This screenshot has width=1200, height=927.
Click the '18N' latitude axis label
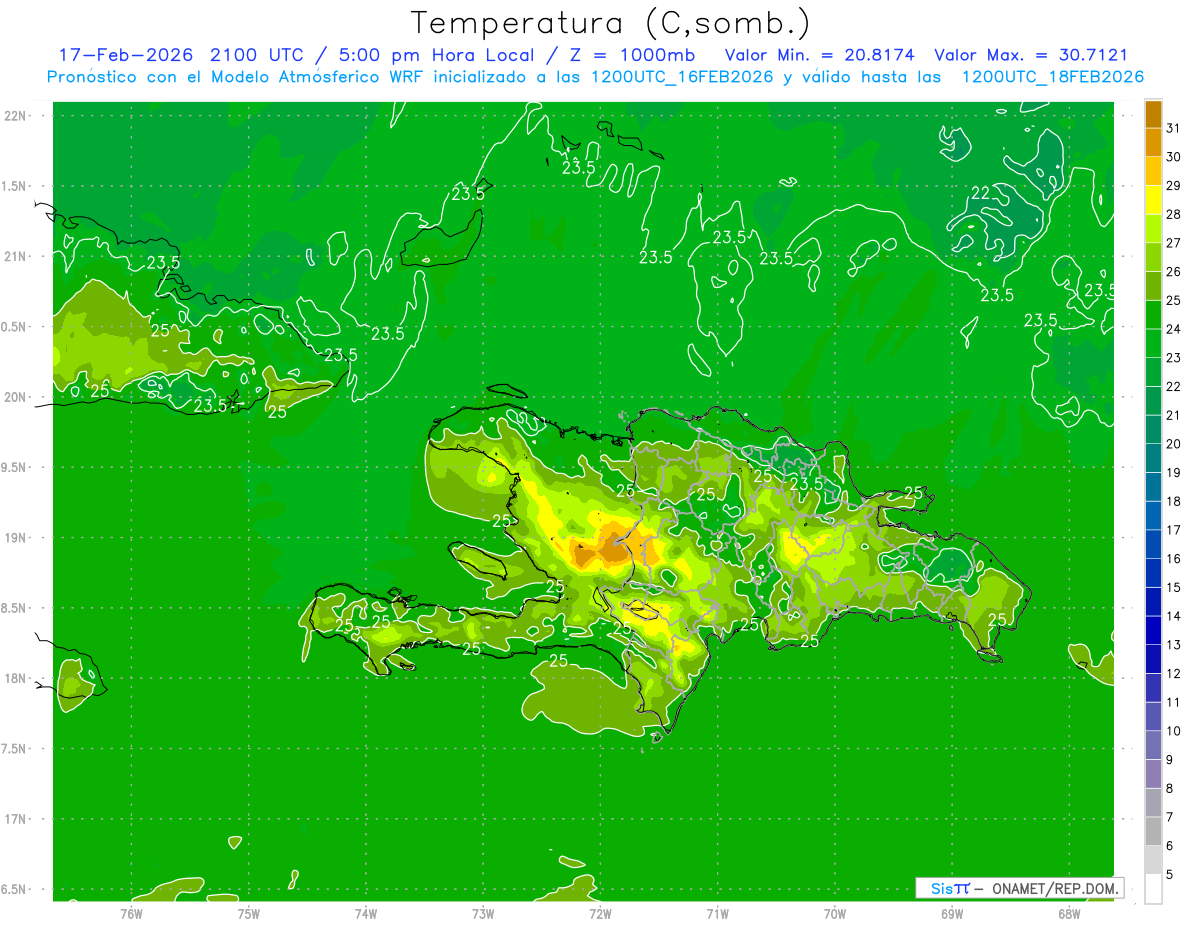(x=16, y=678)
